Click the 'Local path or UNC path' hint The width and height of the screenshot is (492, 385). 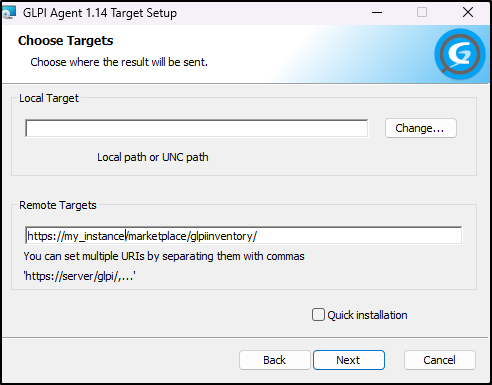[153, 157]
